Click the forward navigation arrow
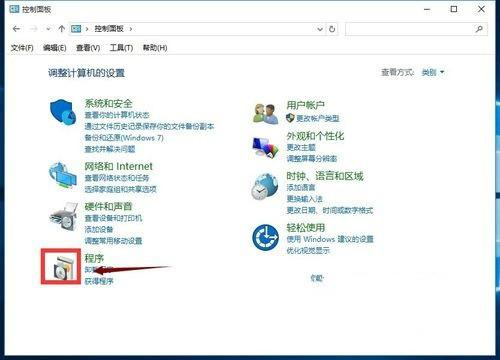 pyautogui.click(x=34, y=29)
